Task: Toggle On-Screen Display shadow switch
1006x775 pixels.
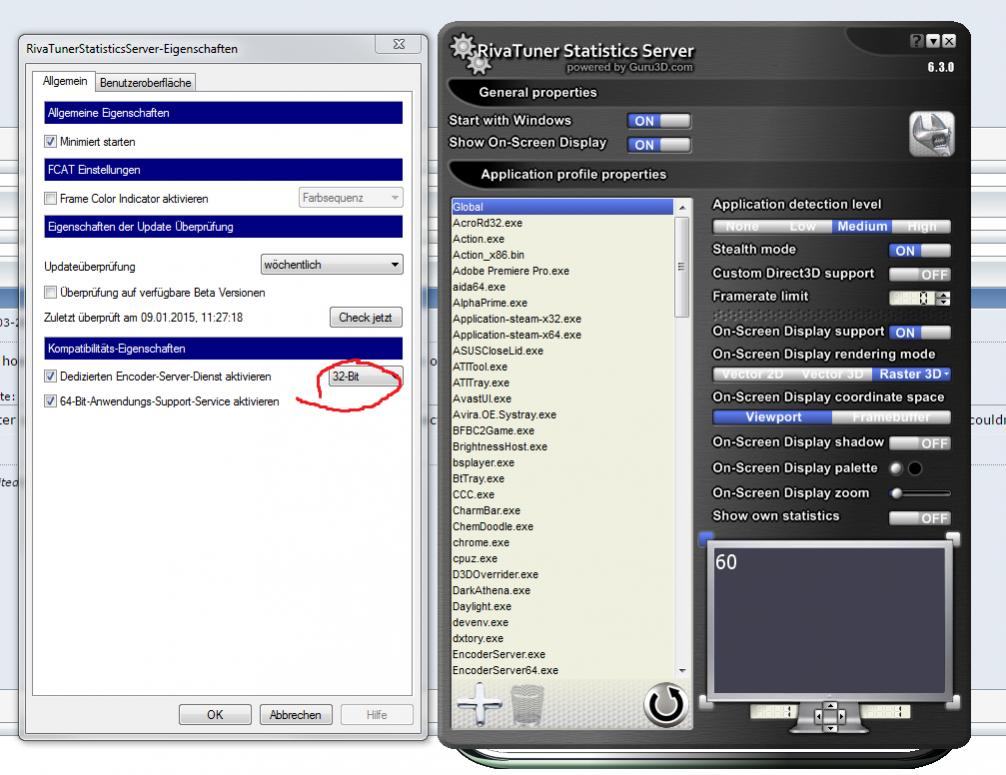Action: pyautogui.click(x=920, y=443)
